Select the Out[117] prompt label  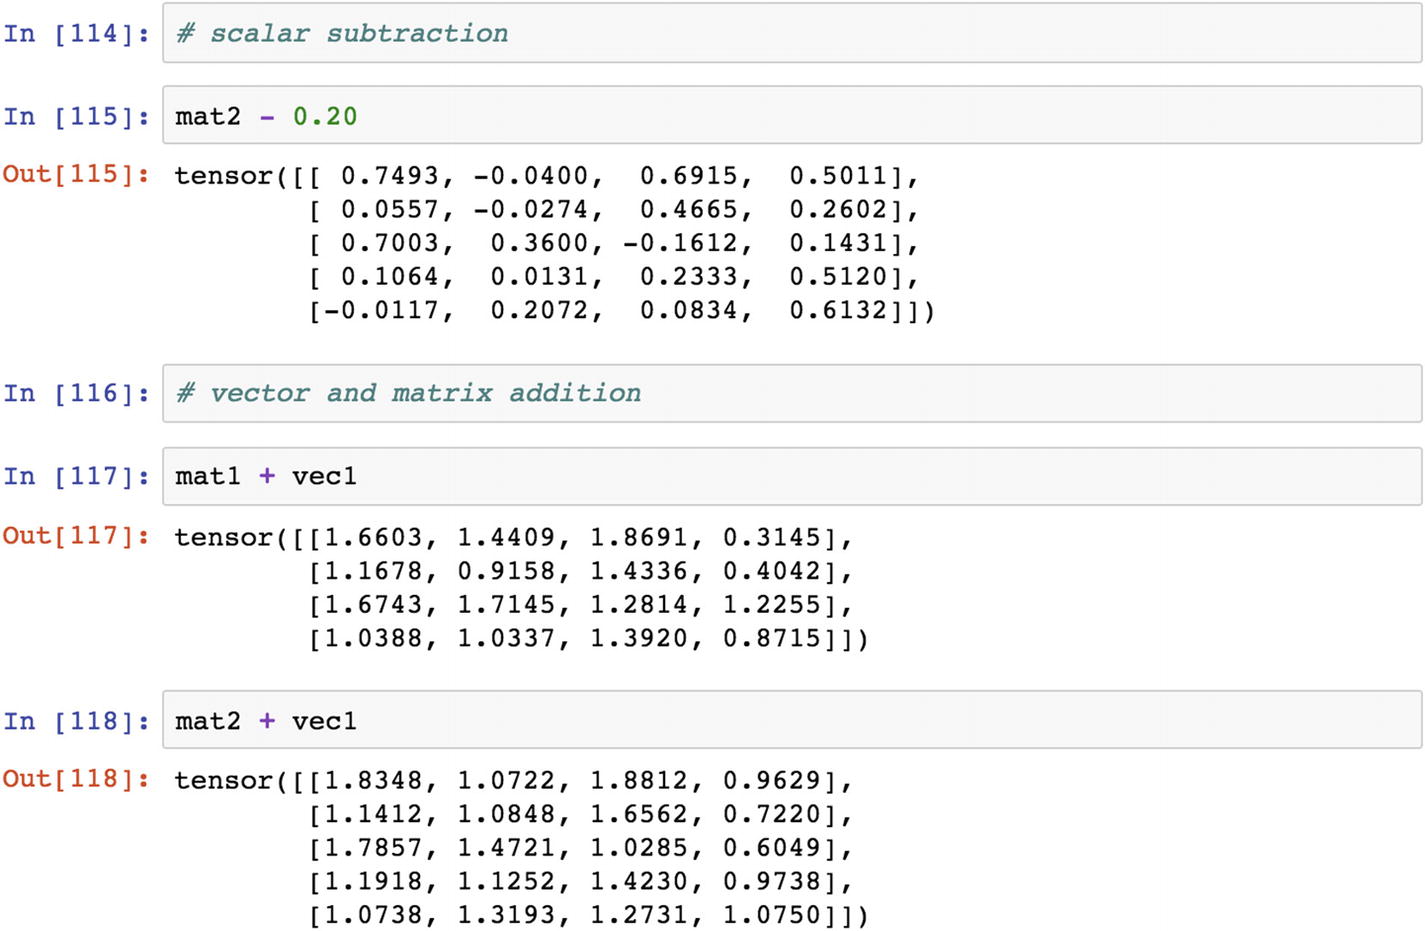[76, 535]
